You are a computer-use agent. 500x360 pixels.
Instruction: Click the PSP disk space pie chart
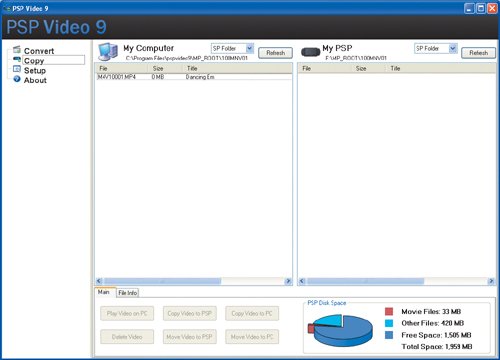340,330
